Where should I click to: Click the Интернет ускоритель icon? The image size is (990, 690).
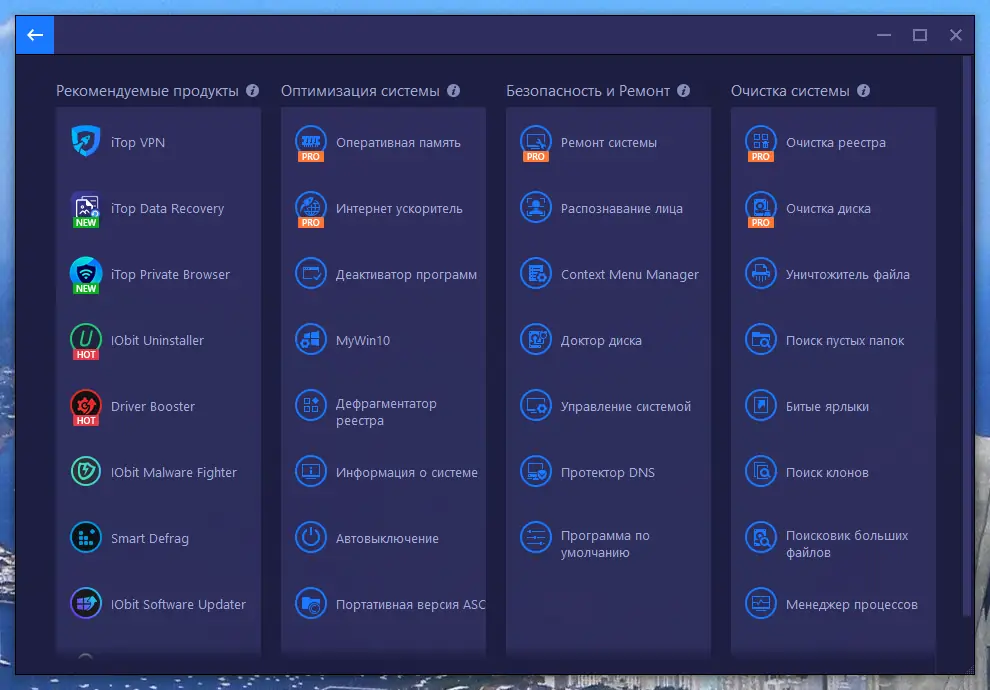point(311,209)
